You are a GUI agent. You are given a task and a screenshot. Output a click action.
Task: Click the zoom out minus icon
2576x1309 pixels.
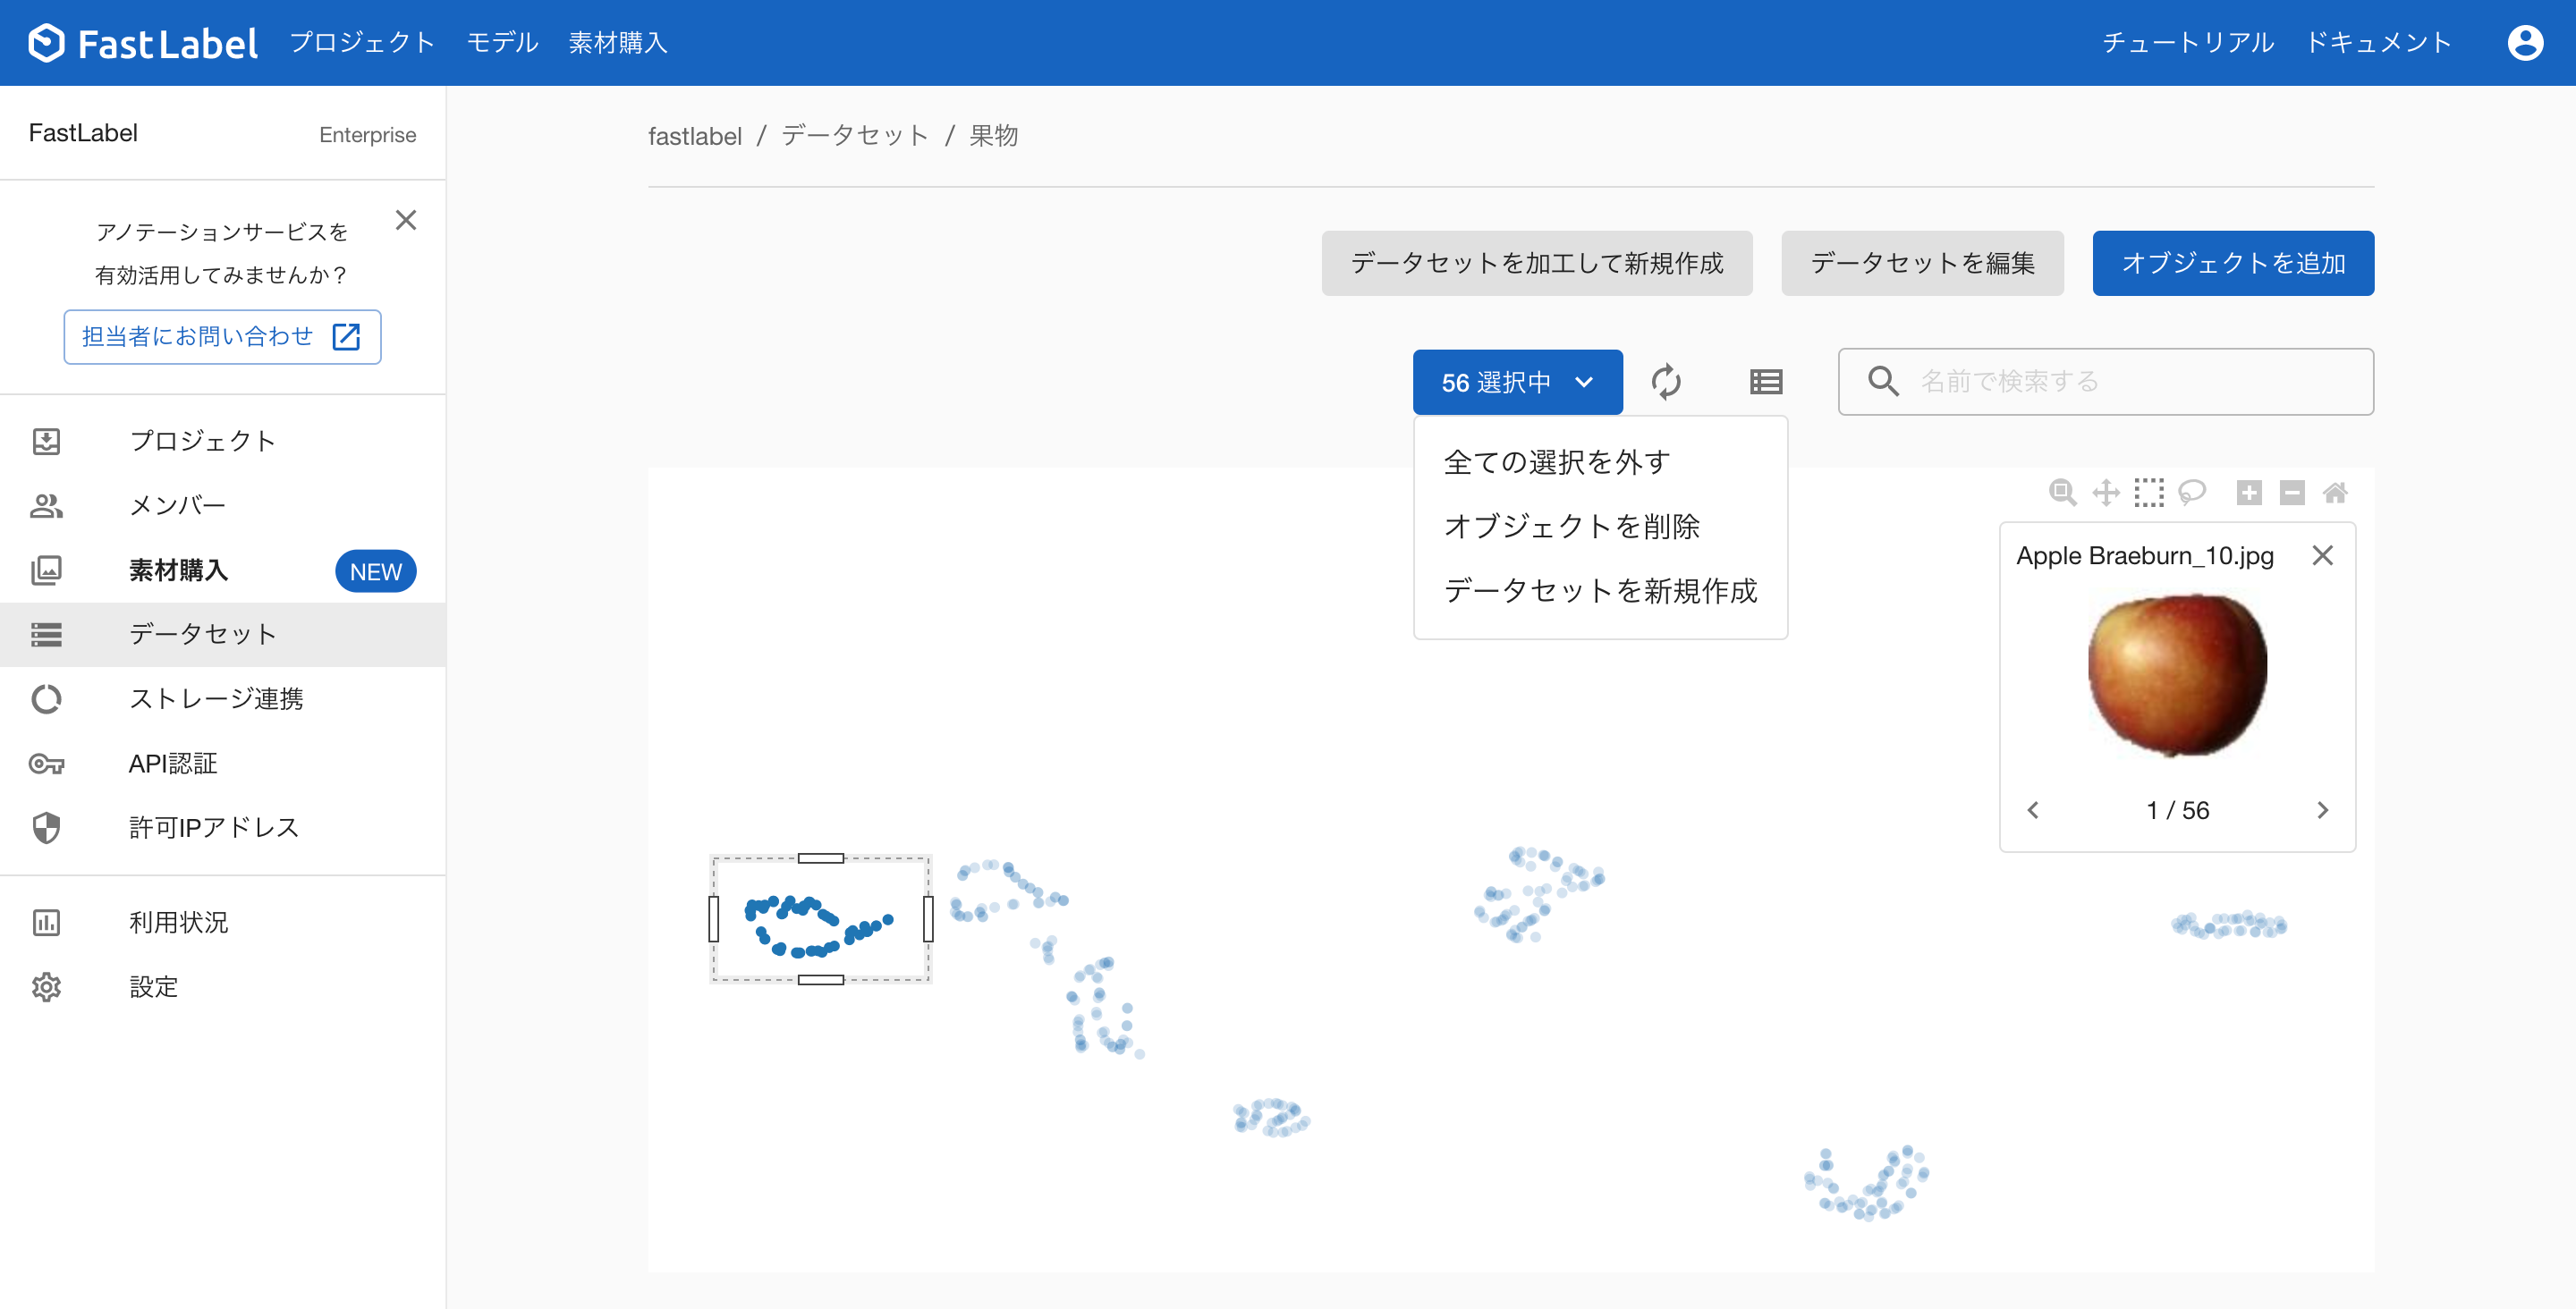[x=2291, y=492]
